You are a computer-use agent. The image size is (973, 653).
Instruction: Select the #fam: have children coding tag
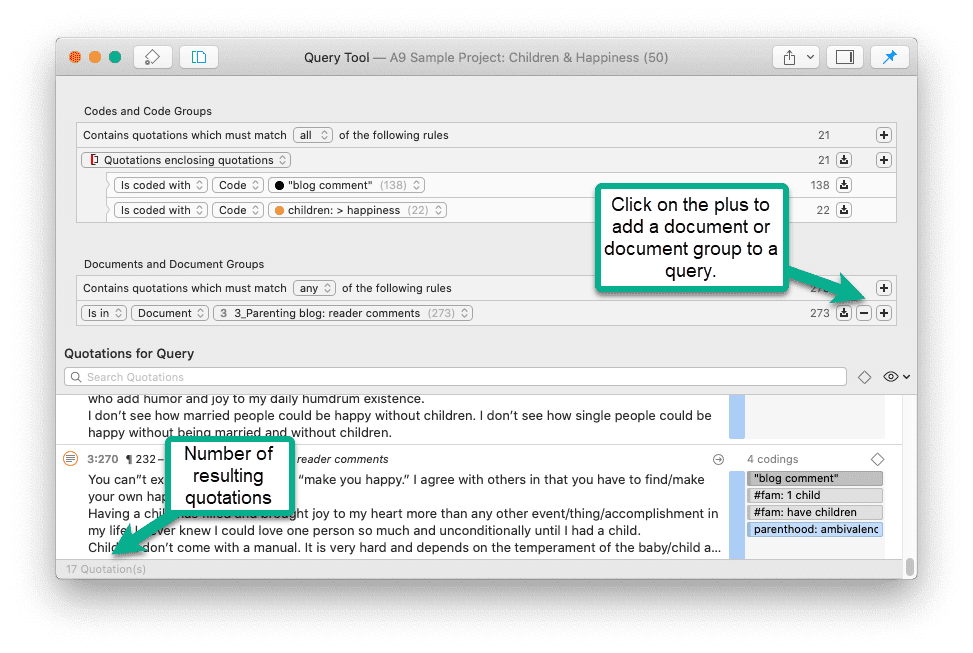coord(815,512)
